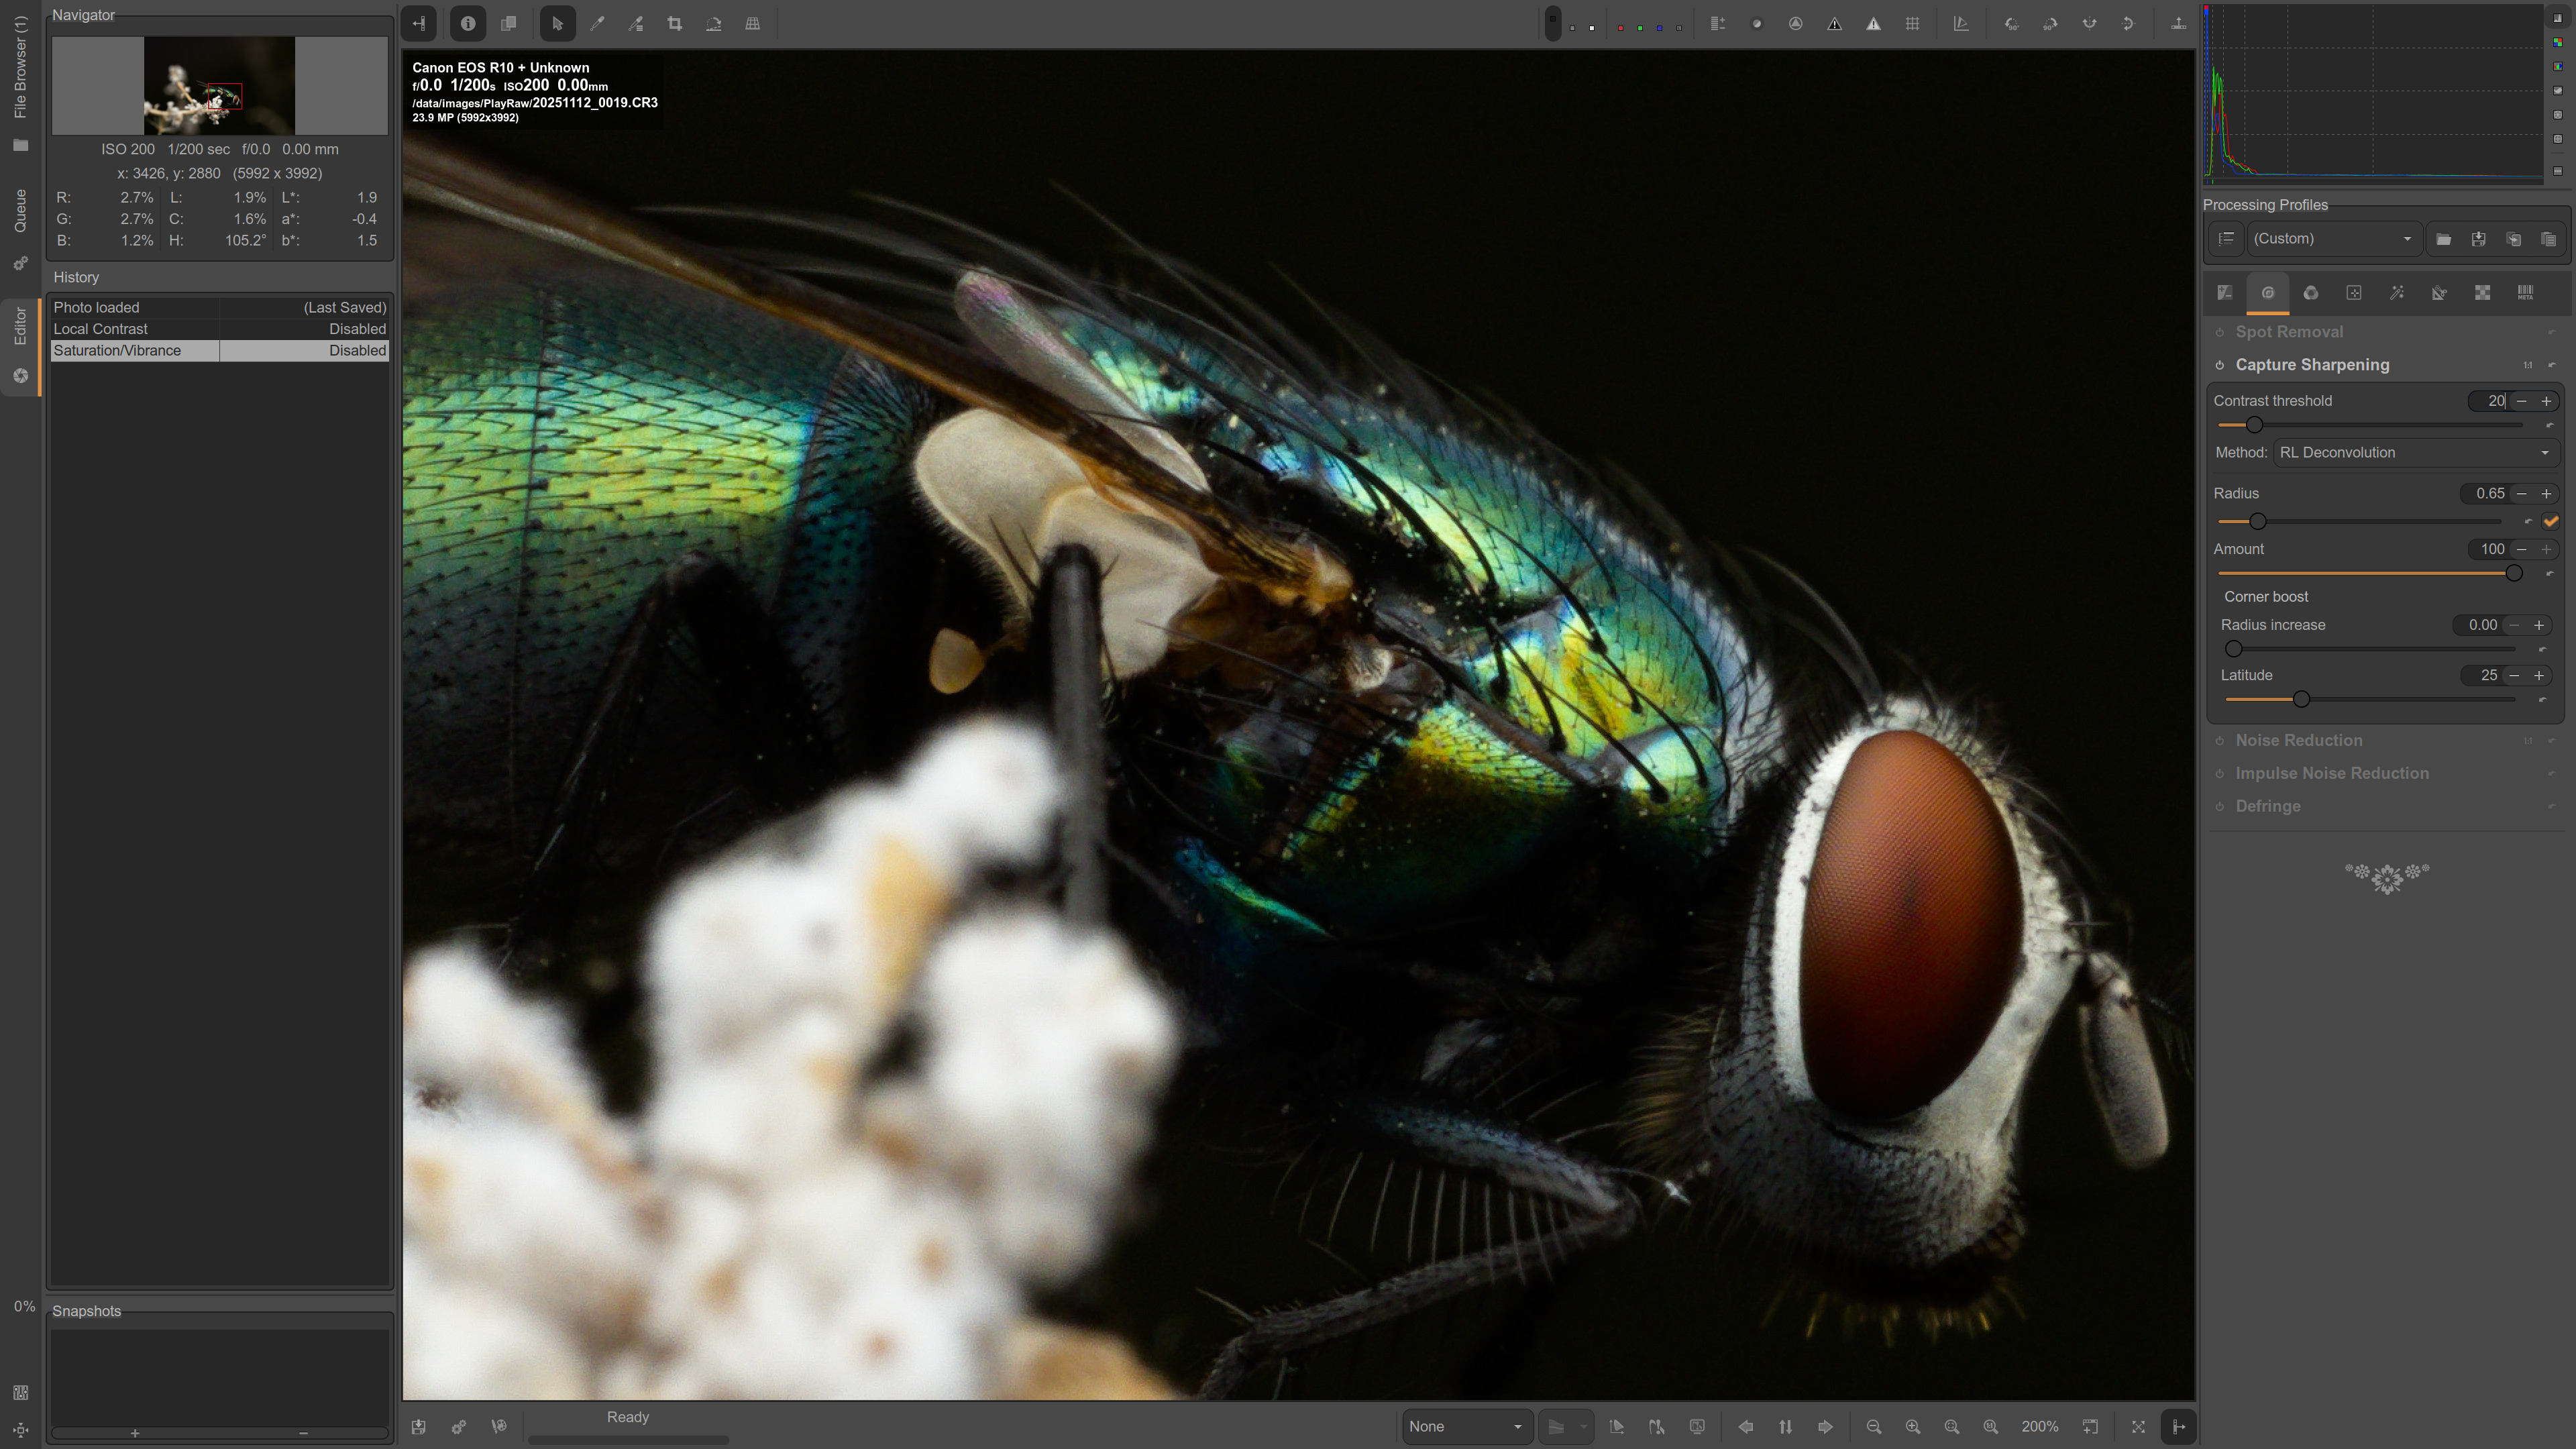Image resolution: width=2576 pixels, height=1449 pixels.
Task: Open the None soft-proofing profile dropdown
Action: 1465,1427
